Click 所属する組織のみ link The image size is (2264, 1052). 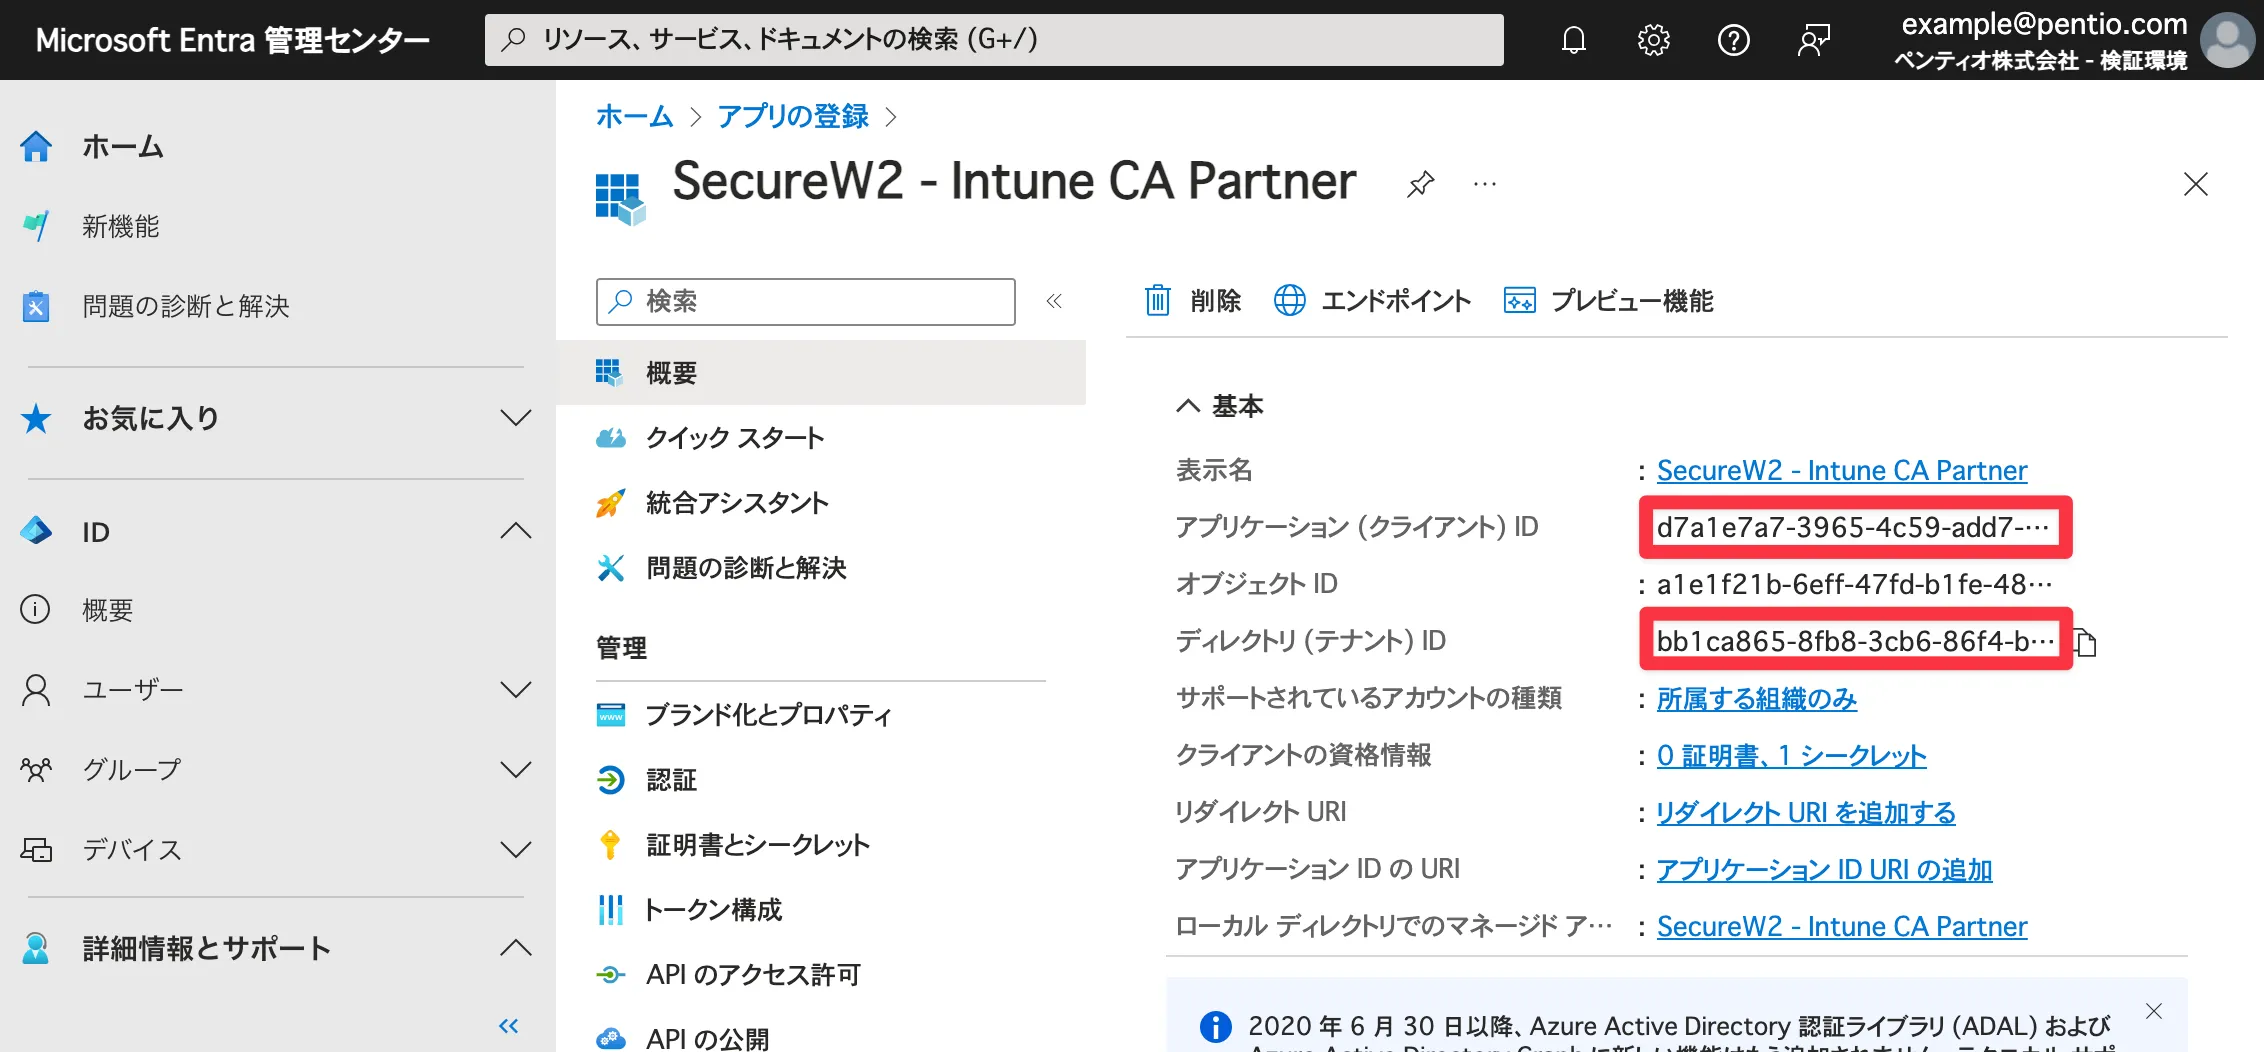[x=1757, y=698]
